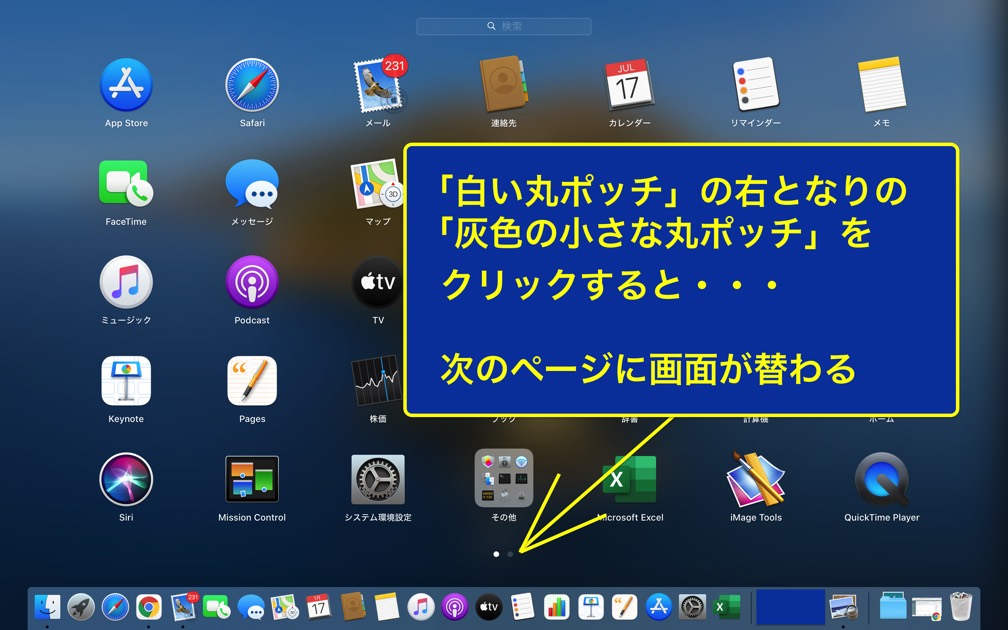Launch Siri from the Launchpad grid
Image resolution: width=1008 pixels, height=630 pixels.
pyautogui.click(x=126, y=480)
